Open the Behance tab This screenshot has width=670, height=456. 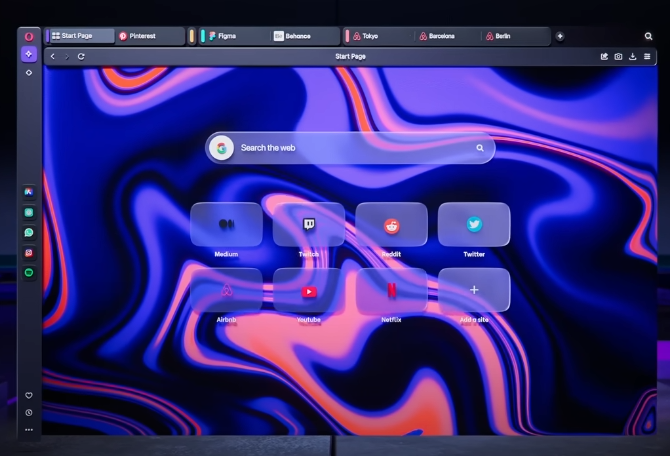click(305, 36)
